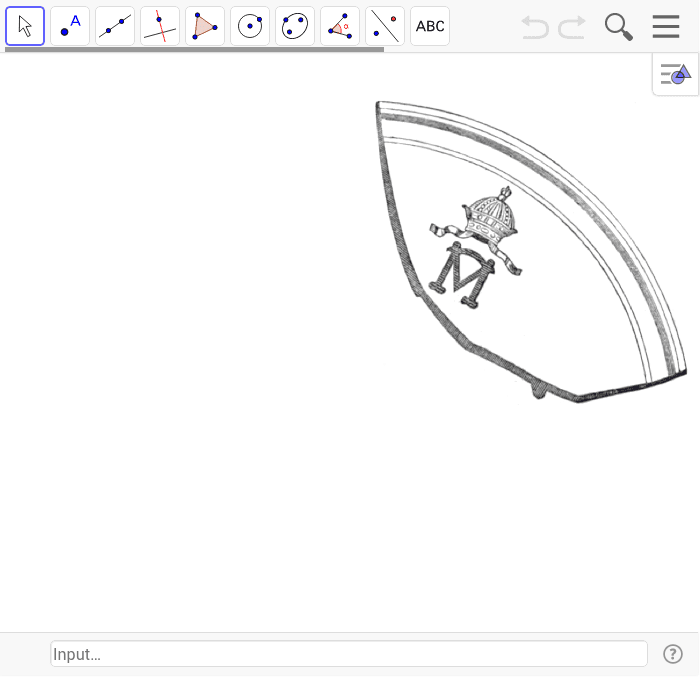Screen dimensions: 700x677
Task: Click the toolbar horizontal scrollbar
Action: 194,50
